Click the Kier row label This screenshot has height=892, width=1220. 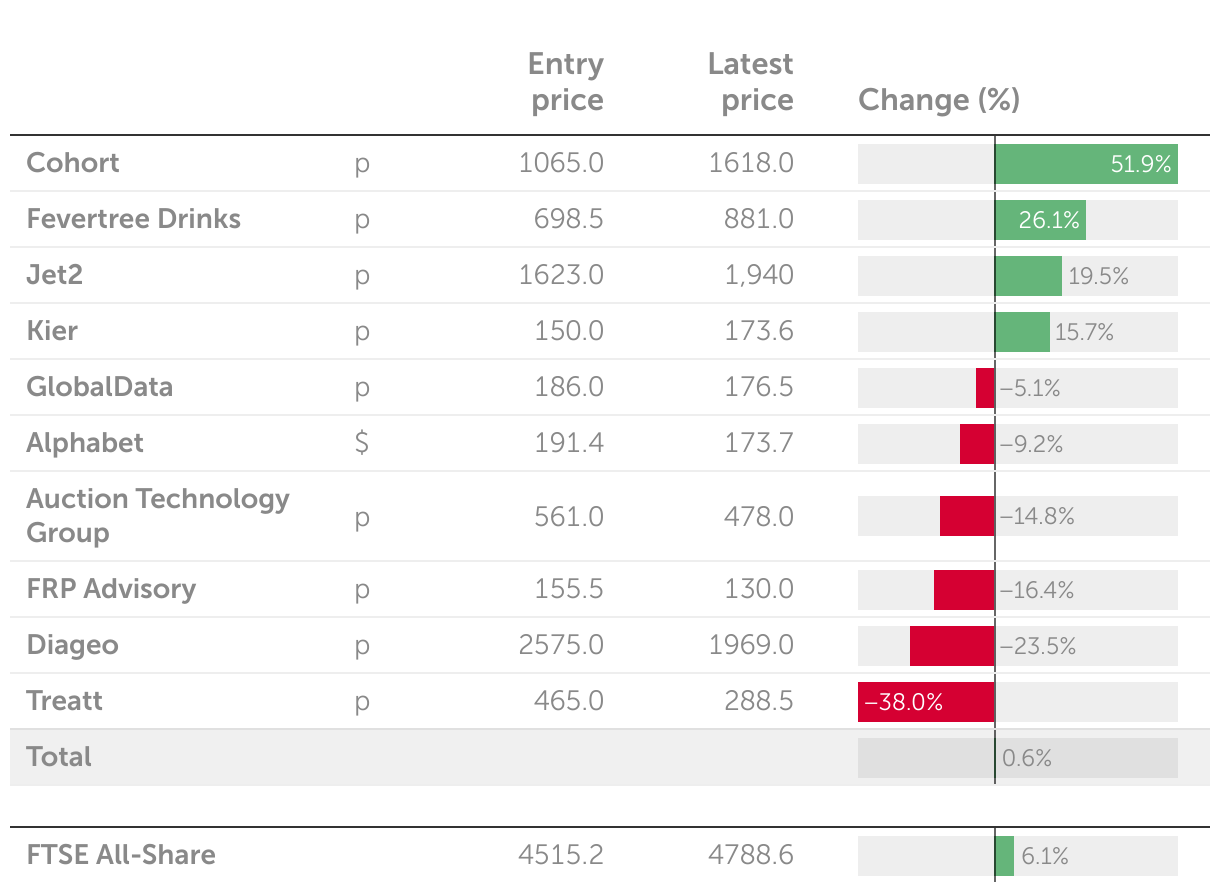click(52, 331)
